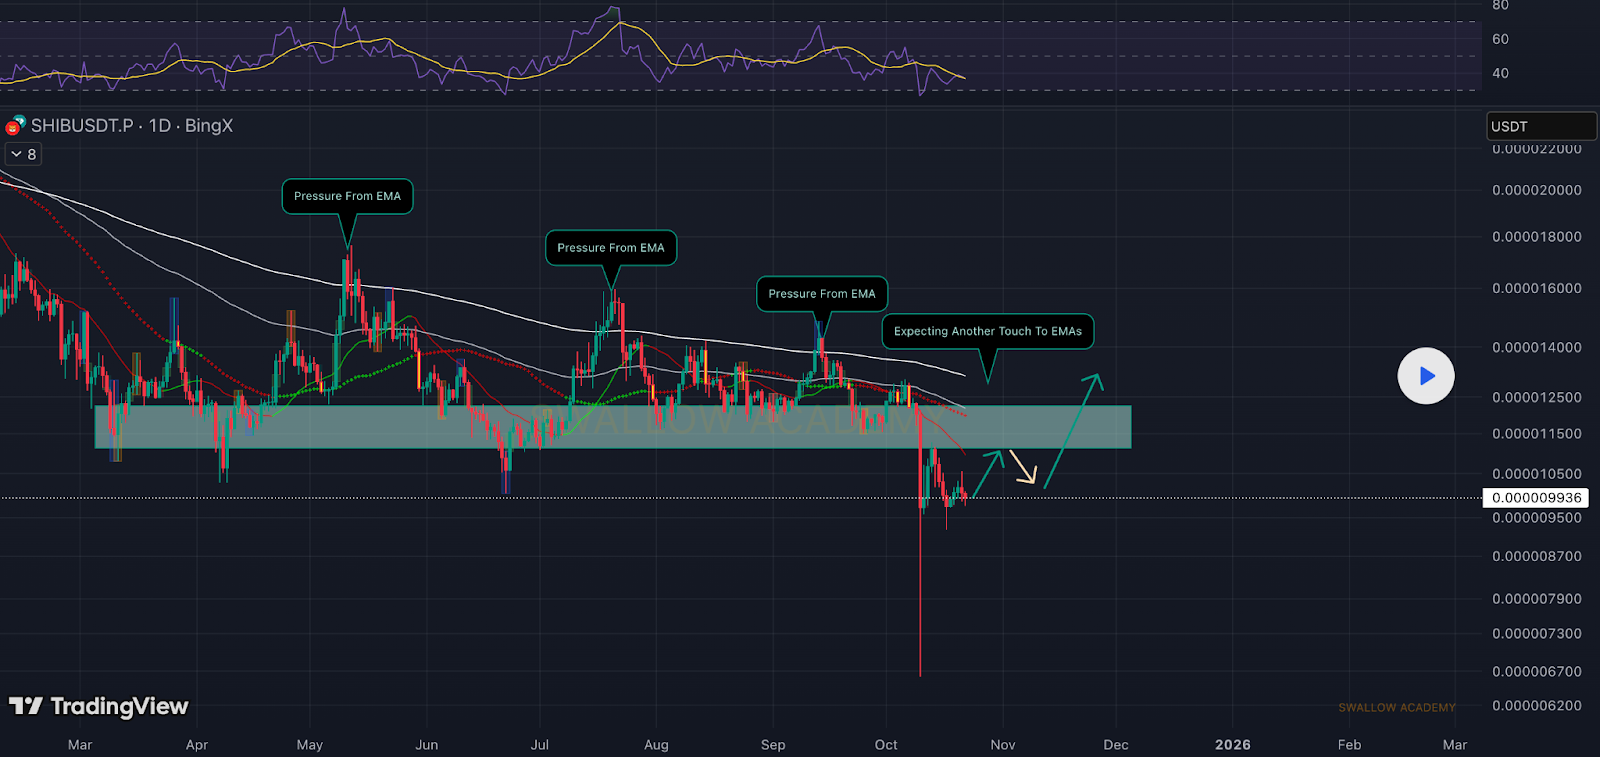Click the Oct label on the time axis

[x=886, y=745]
